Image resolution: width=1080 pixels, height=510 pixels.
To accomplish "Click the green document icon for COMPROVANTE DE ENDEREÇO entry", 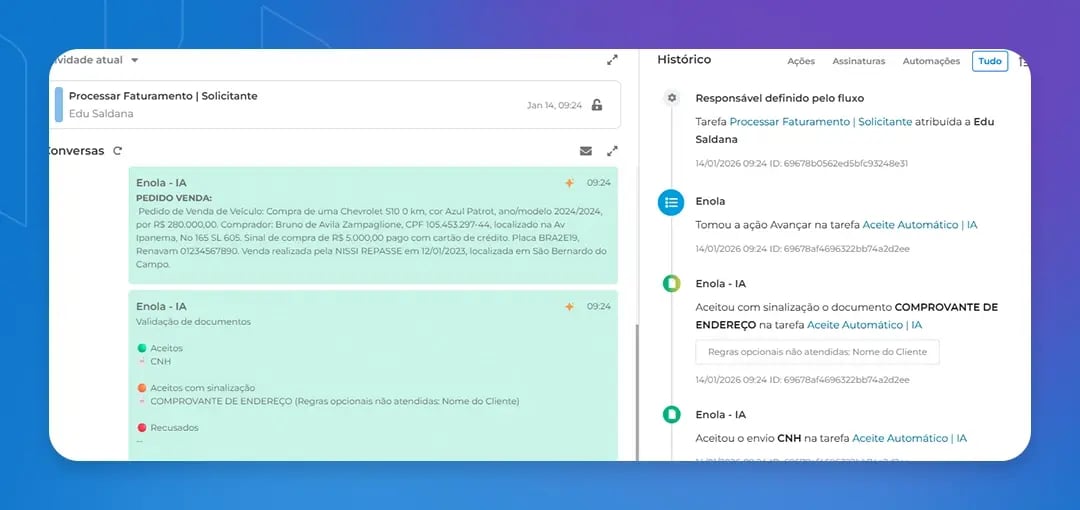I will [x=672, y=283].
